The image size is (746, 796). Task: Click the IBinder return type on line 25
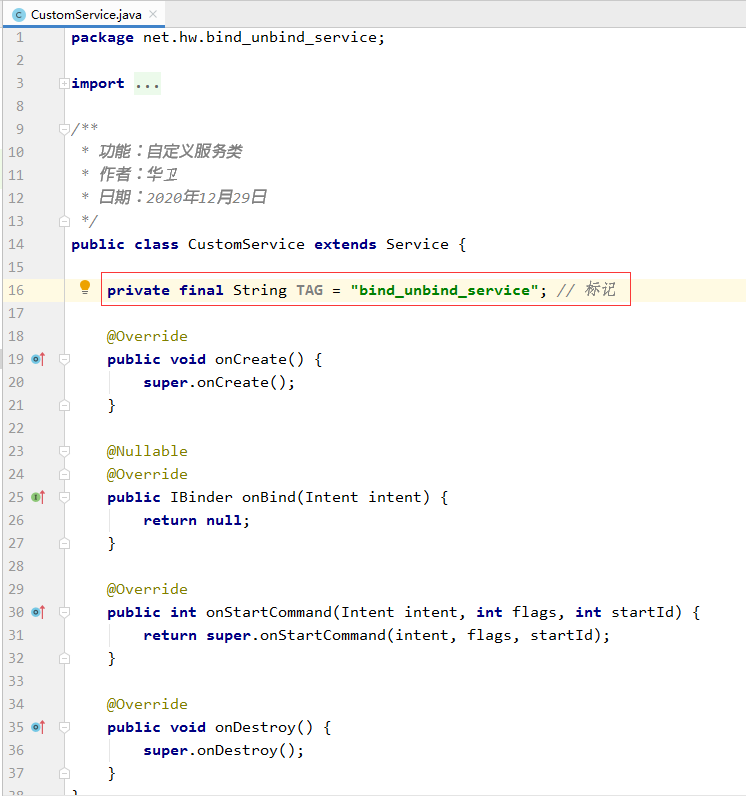coord(201,498)
